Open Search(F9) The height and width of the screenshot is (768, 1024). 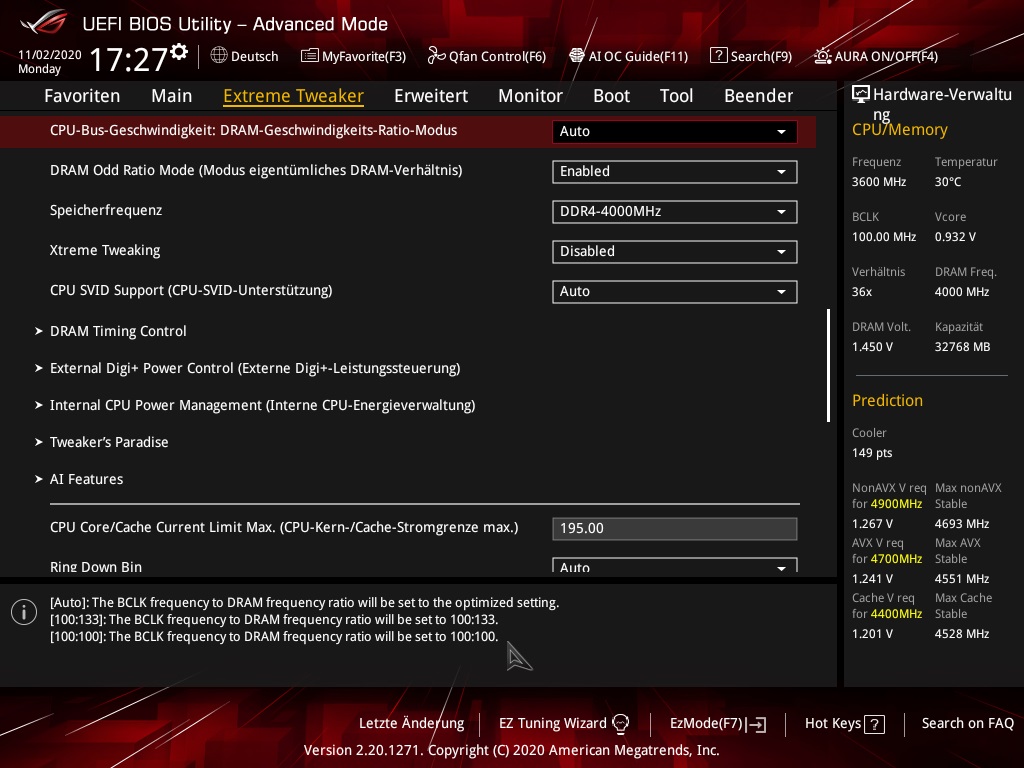pos(761,56)
